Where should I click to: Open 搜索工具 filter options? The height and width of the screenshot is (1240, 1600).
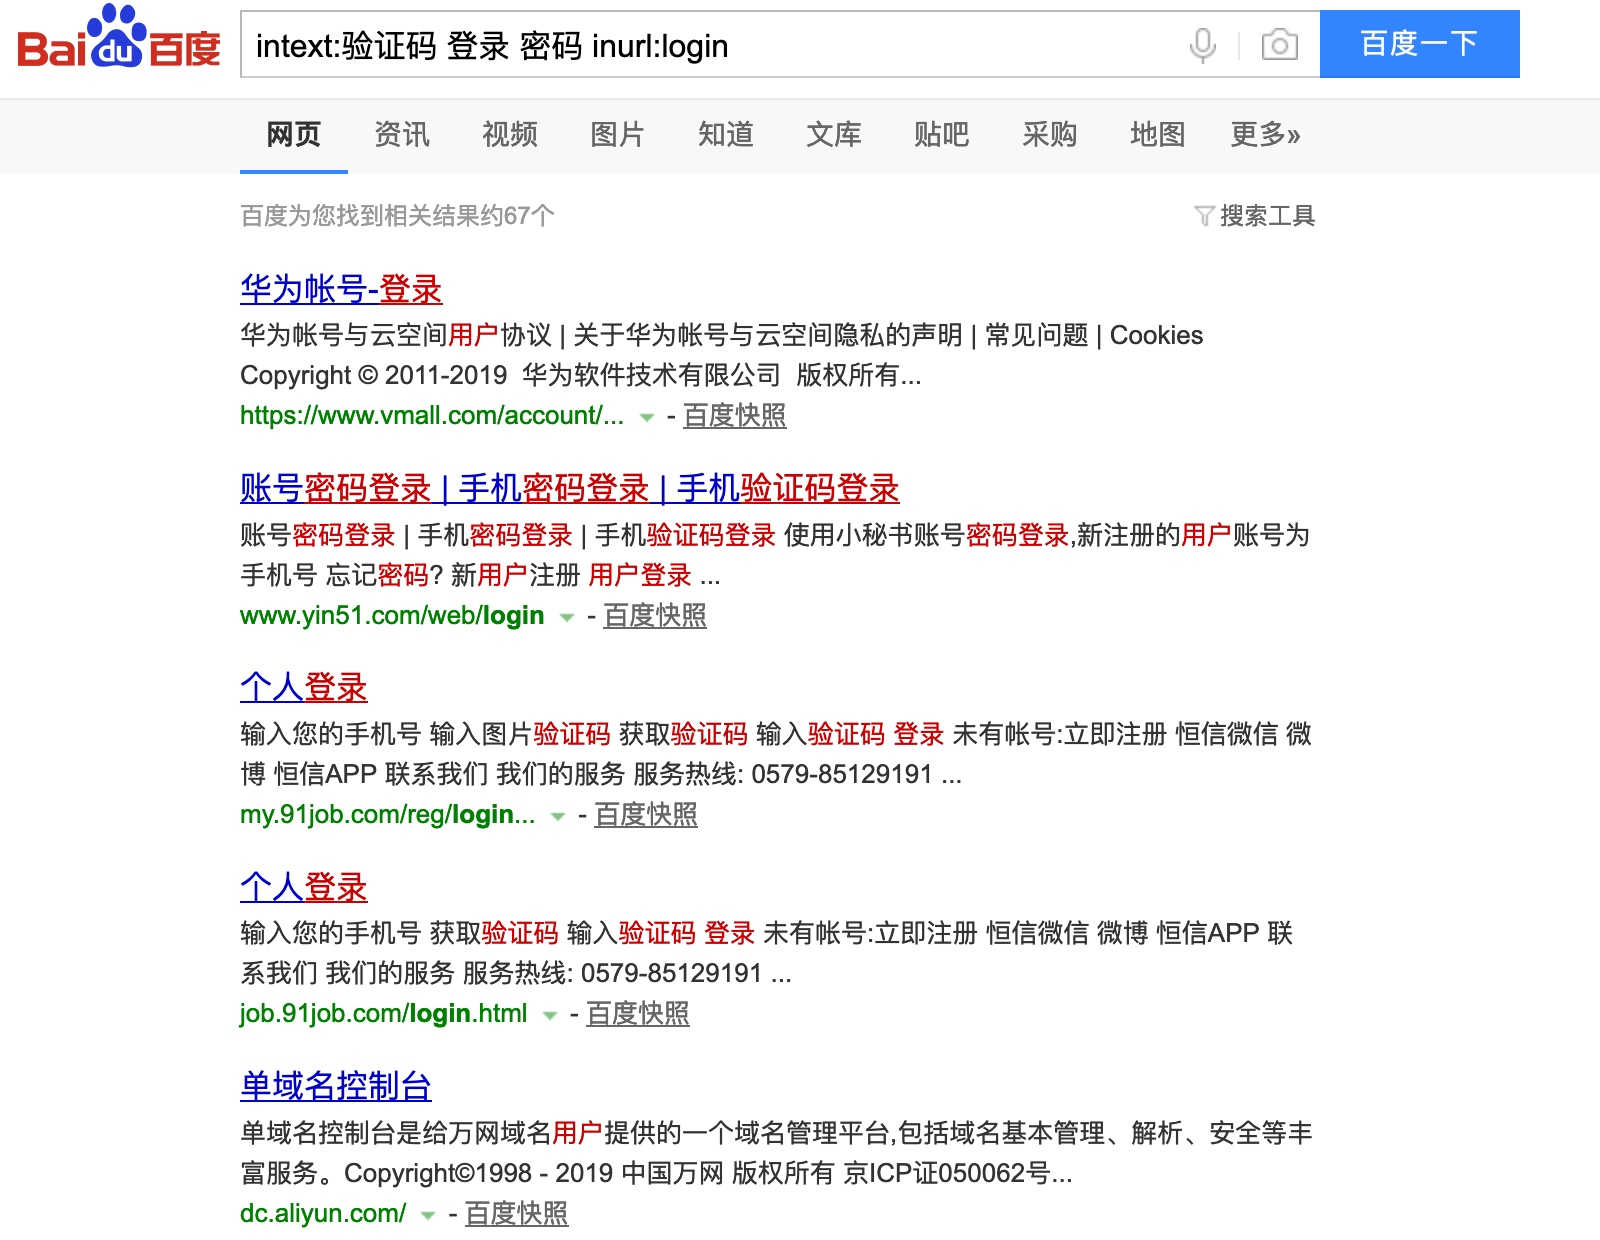pos(1255,215)
